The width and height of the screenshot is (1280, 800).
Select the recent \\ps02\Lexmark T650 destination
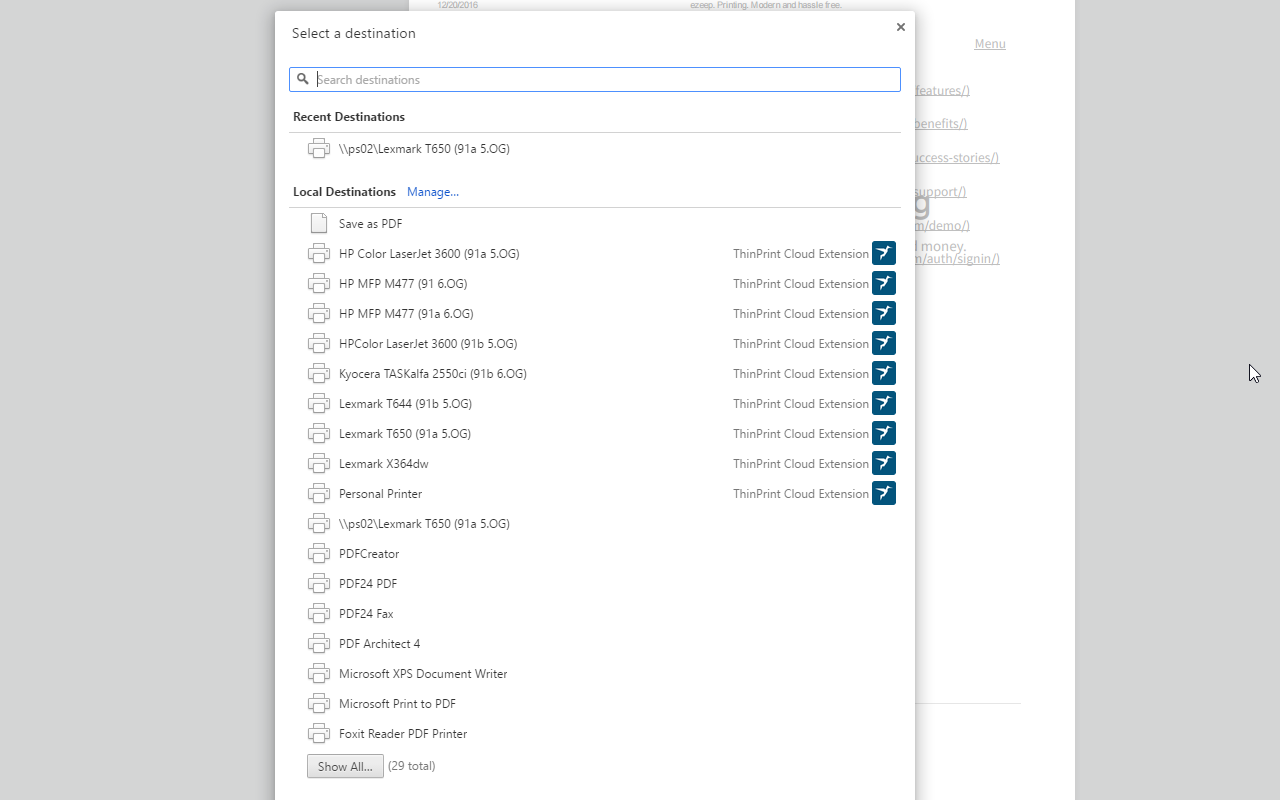coord(423,148)
